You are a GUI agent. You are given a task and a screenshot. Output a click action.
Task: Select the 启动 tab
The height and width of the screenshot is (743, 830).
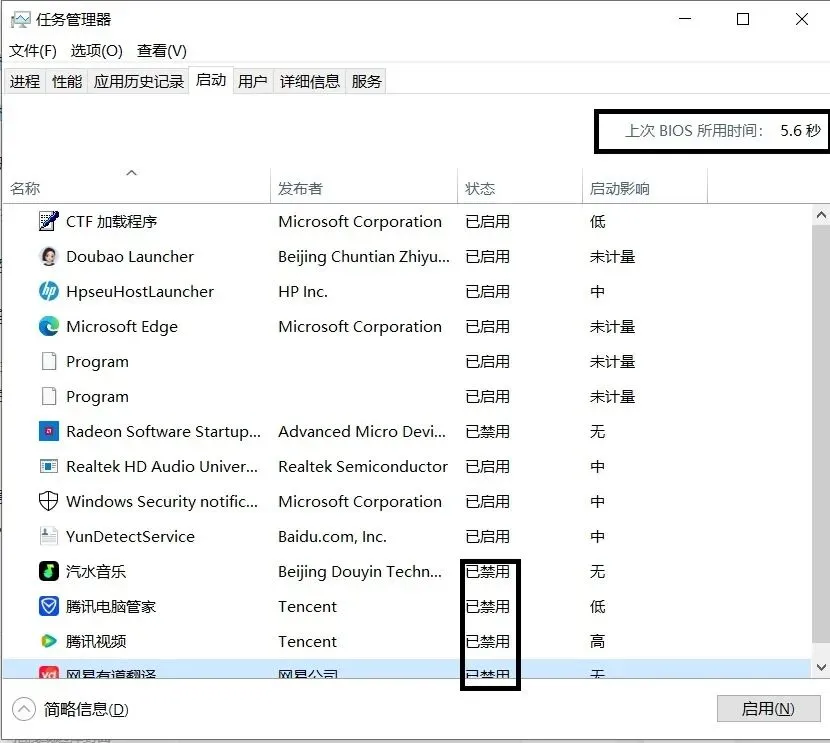pos(211,80)
